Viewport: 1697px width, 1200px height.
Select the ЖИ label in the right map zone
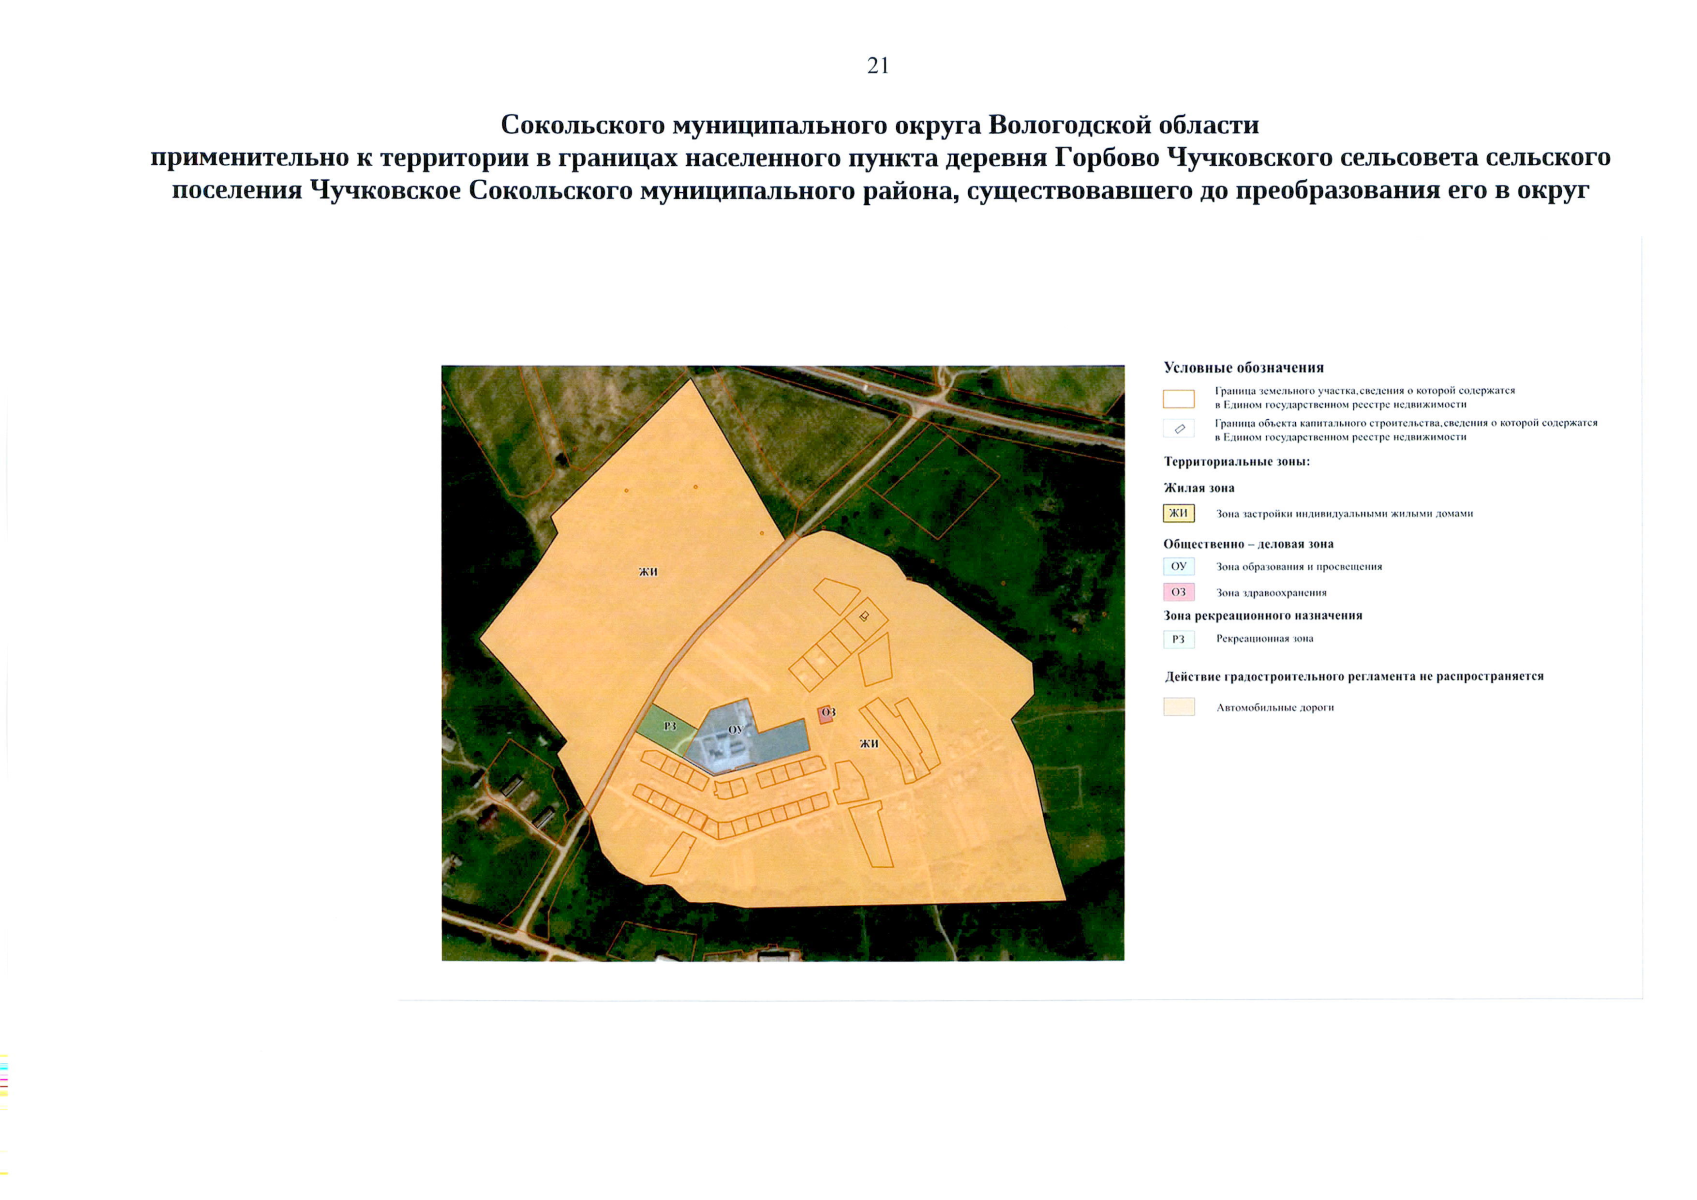(868, 744)
